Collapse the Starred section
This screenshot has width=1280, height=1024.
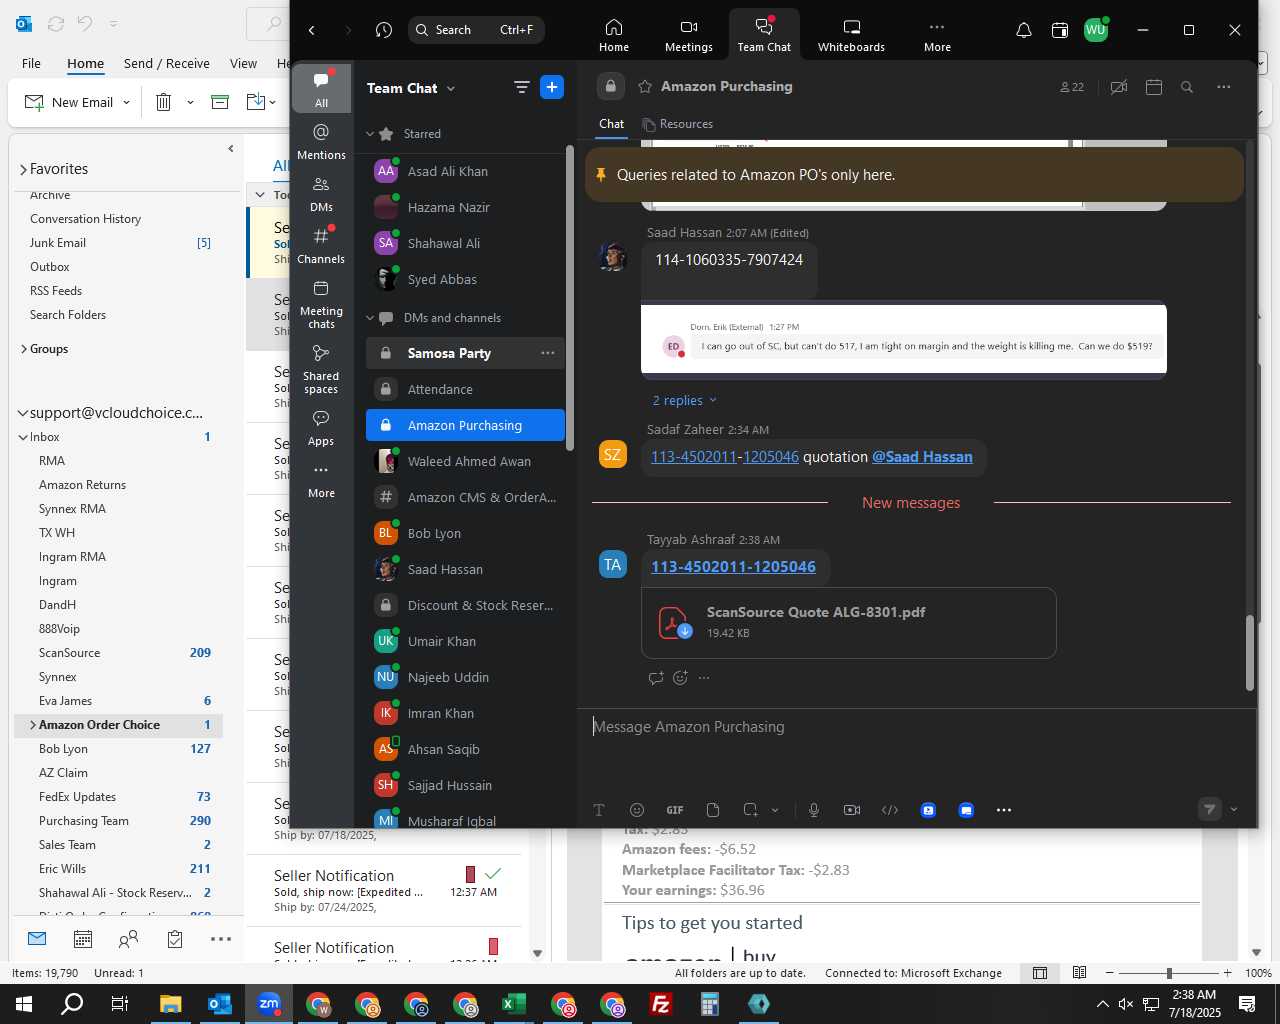370,134
